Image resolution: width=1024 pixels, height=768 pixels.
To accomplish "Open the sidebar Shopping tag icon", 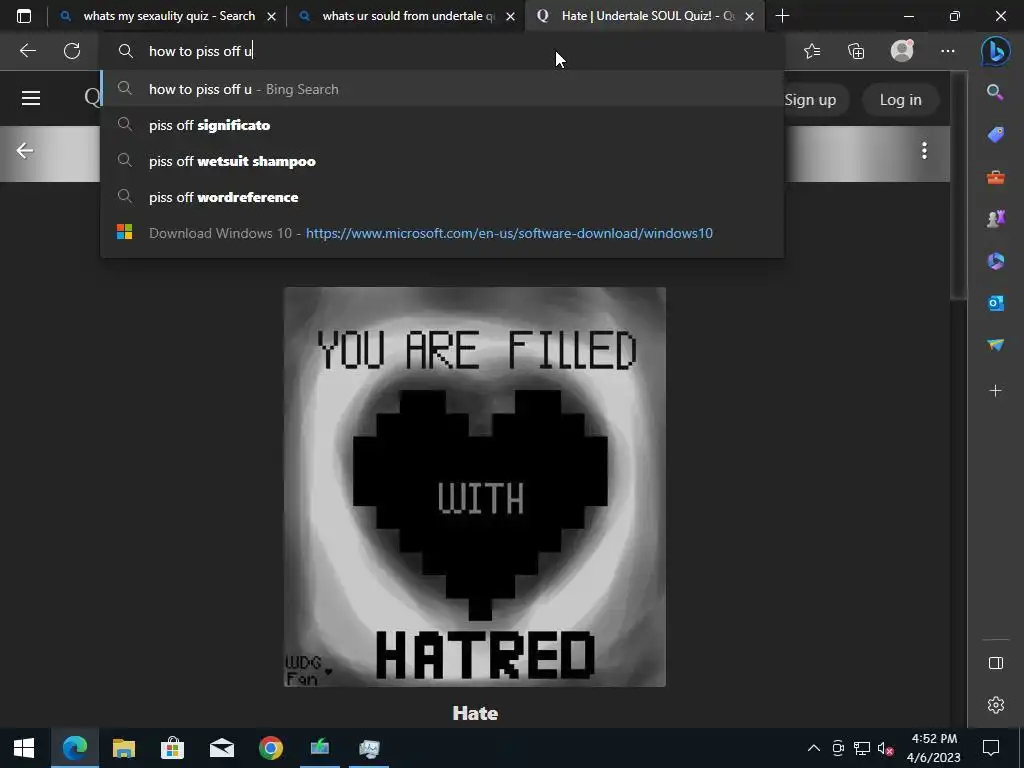I will click(x=995, y=135).
